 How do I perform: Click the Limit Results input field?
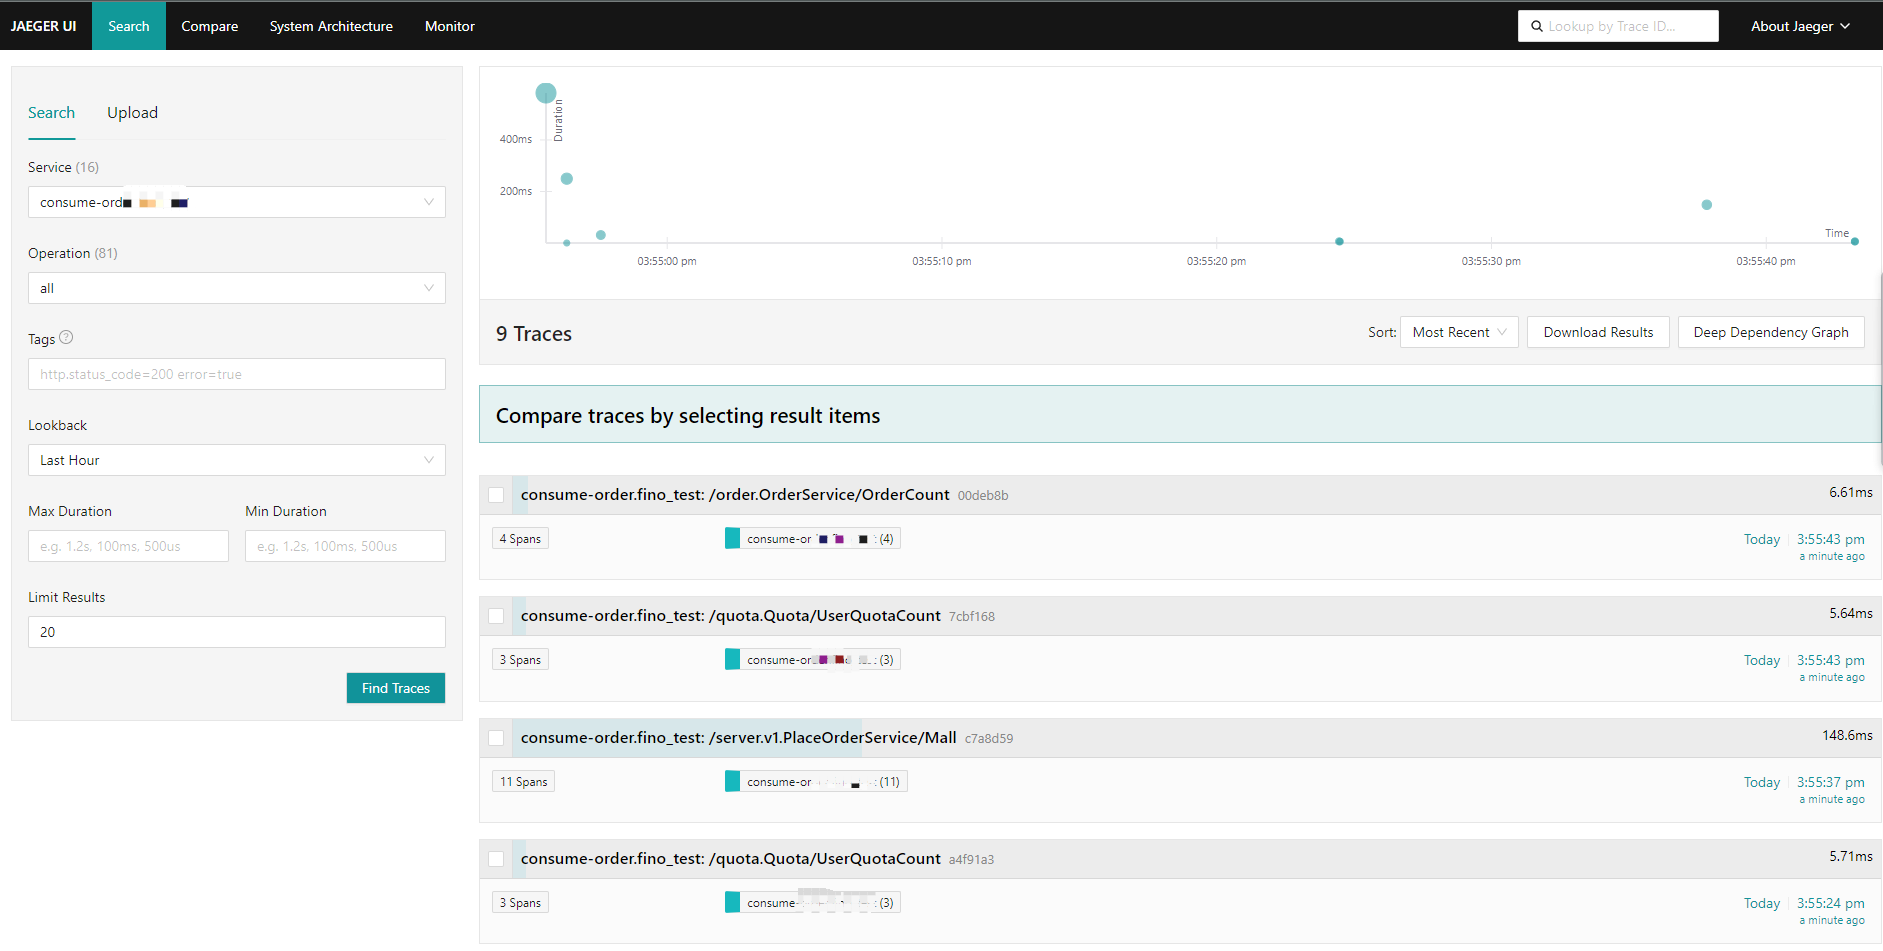pyautogui.click(x=236, y=632)
